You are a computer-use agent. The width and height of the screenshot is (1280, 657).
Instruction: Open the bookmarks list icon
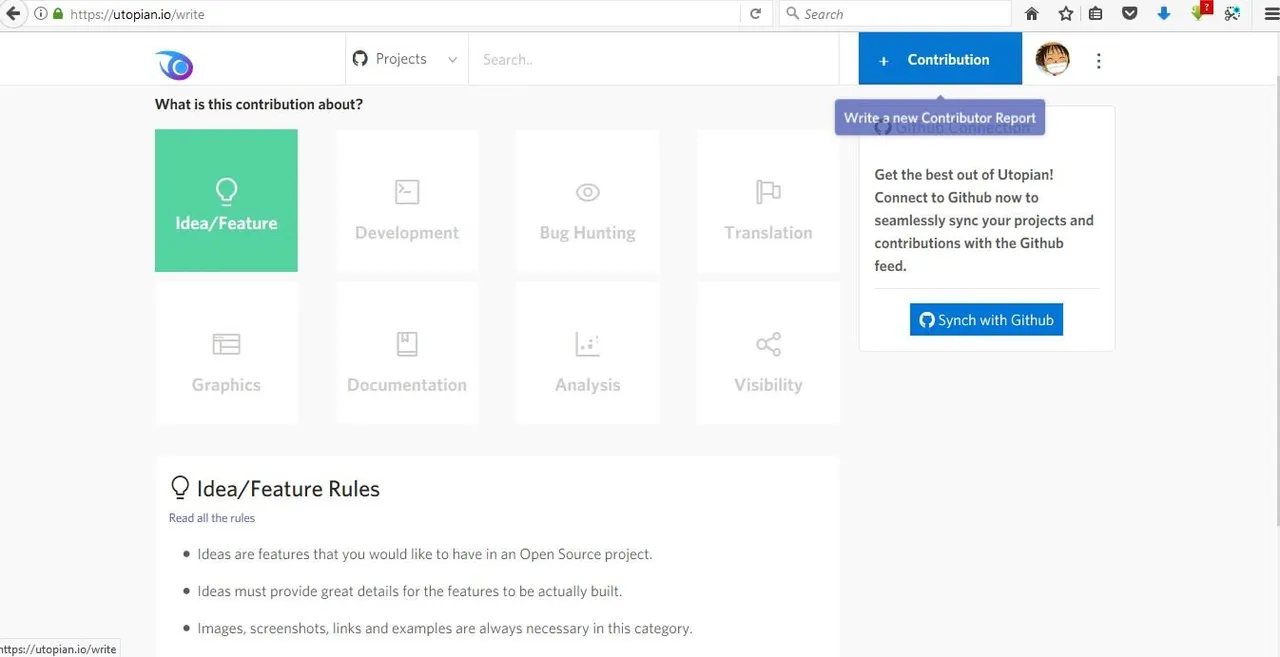tap(1096, 14)
